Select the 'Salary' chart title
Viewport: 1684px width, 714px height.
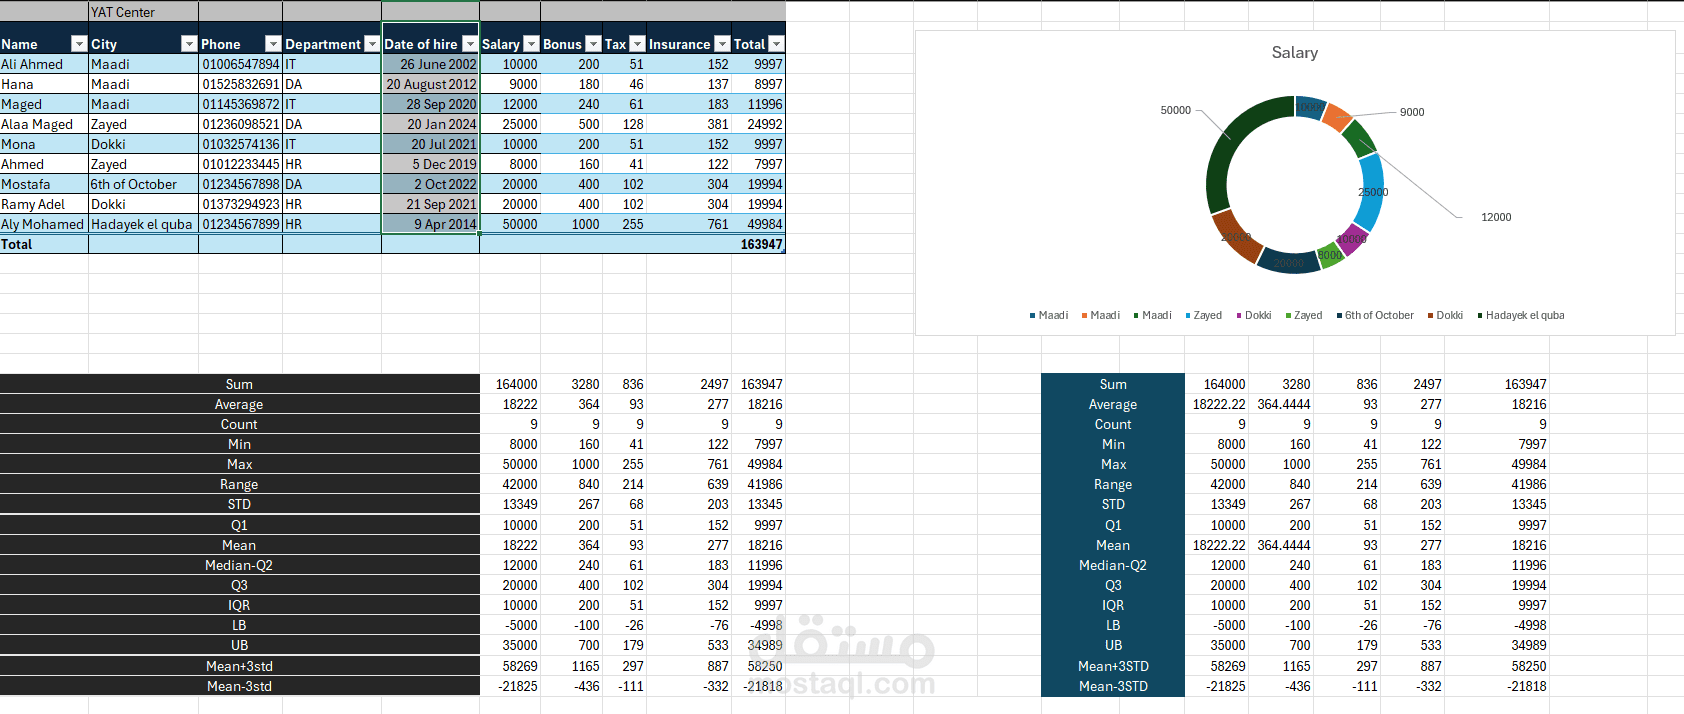tap(1294, 53)
